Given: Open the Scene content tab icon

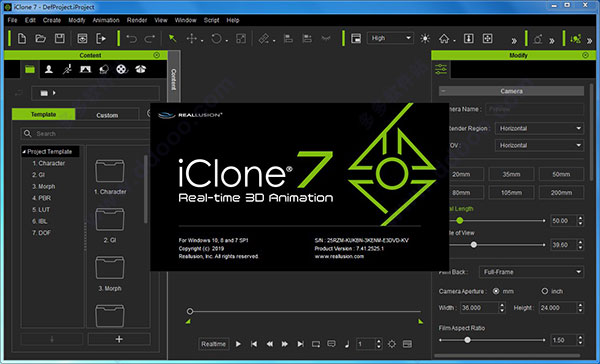Looking at the screenshot, I should pyautogui.click(x=85, y=69).
